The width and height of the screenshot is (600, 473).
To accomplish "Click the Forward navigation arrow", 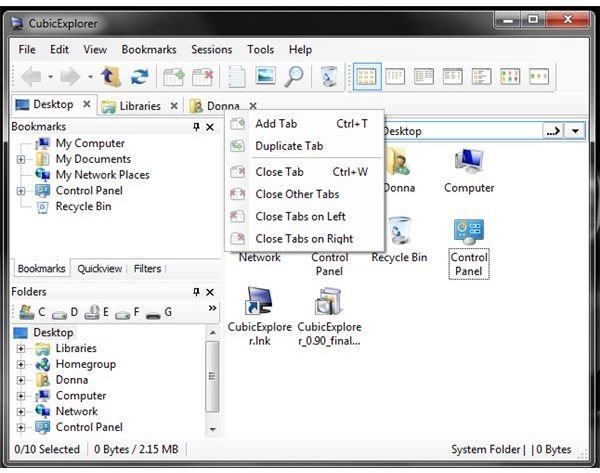I will click(70, 77).
